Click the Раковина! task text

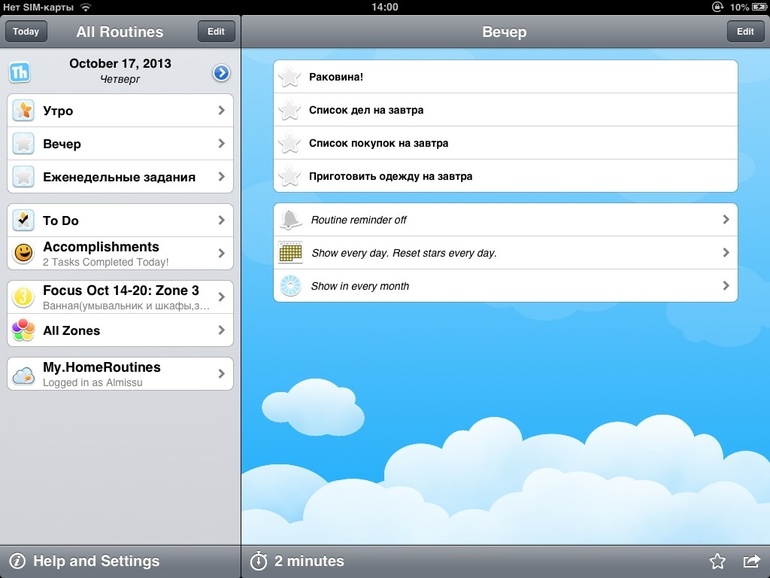[x=336, y=77]
